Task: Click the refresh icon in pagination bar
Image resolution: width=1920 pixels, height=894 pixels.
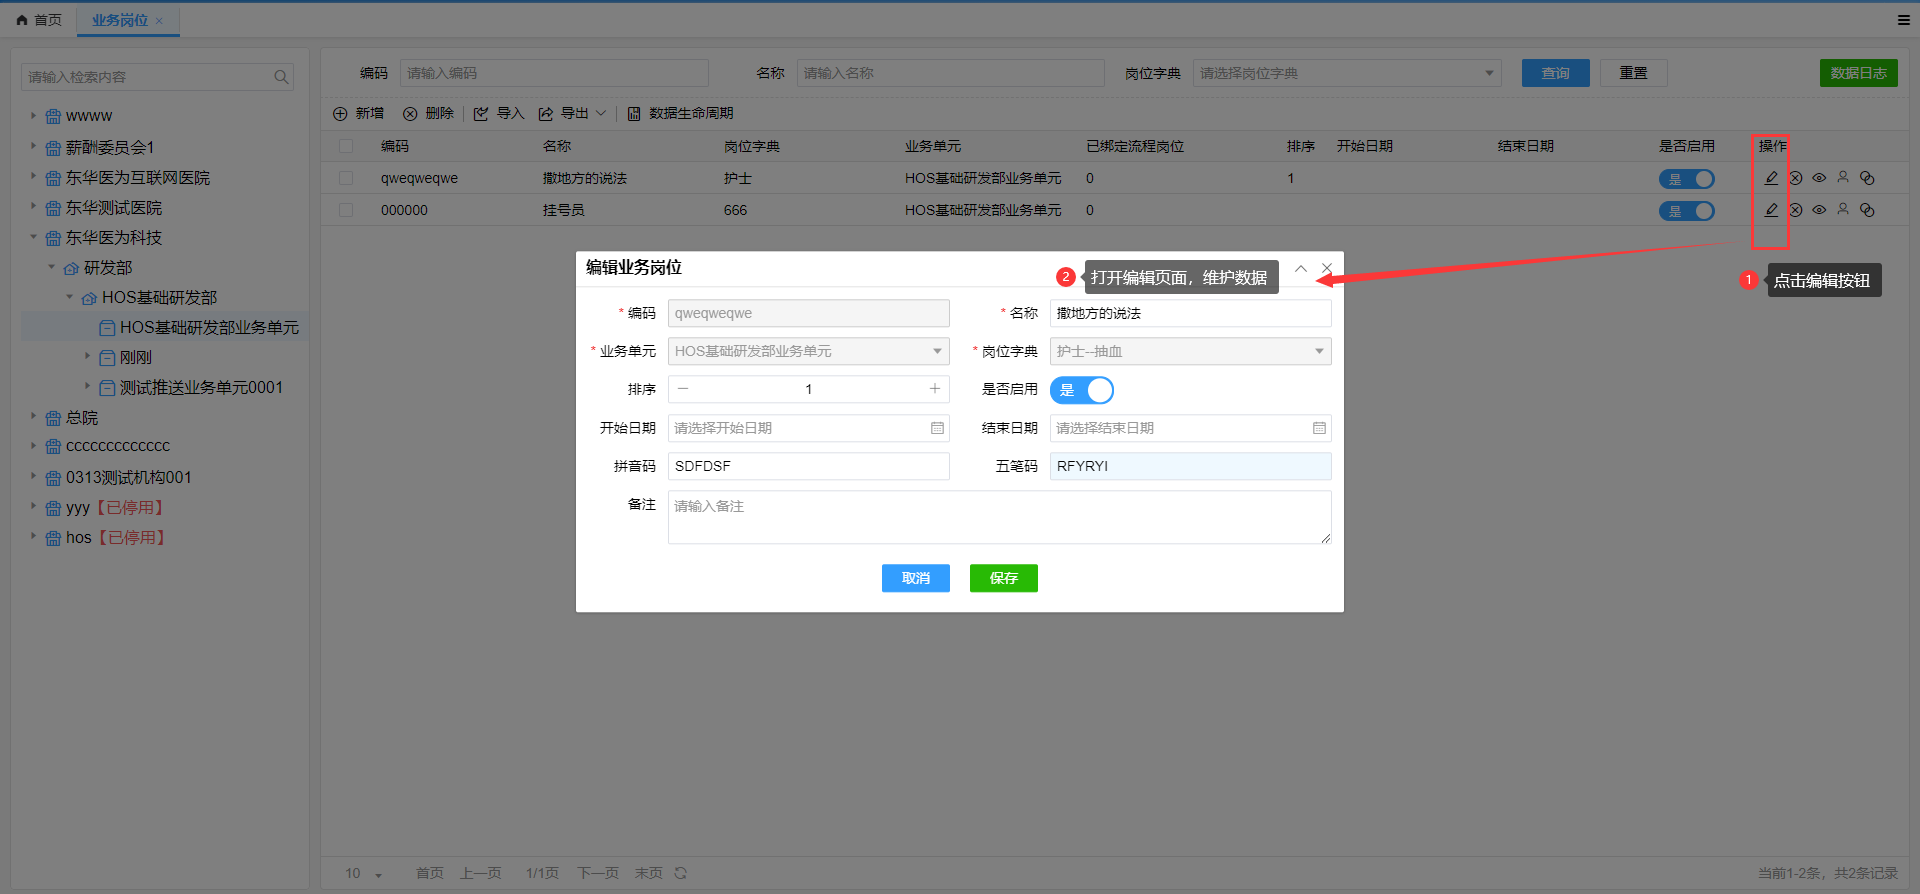Action: click(x=681, y=873)
